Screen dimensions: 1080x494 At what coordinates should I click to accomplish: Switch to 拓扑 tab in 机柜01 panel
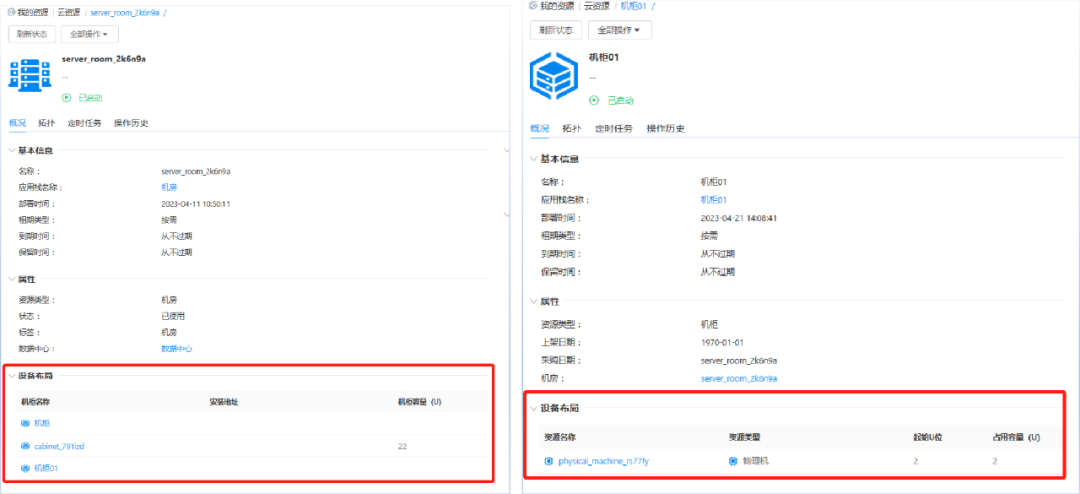[x=572, y=129]
